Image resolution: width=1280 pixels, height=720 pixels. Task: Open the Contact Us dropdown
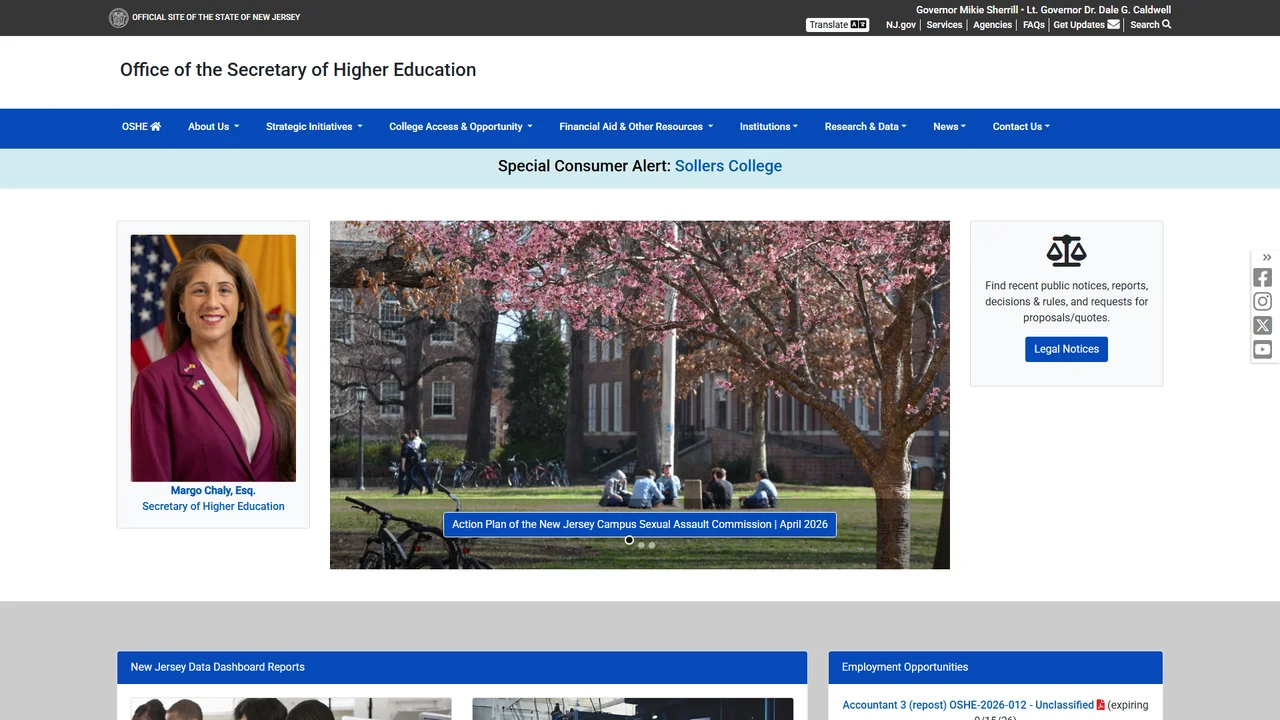(1021, 127)
